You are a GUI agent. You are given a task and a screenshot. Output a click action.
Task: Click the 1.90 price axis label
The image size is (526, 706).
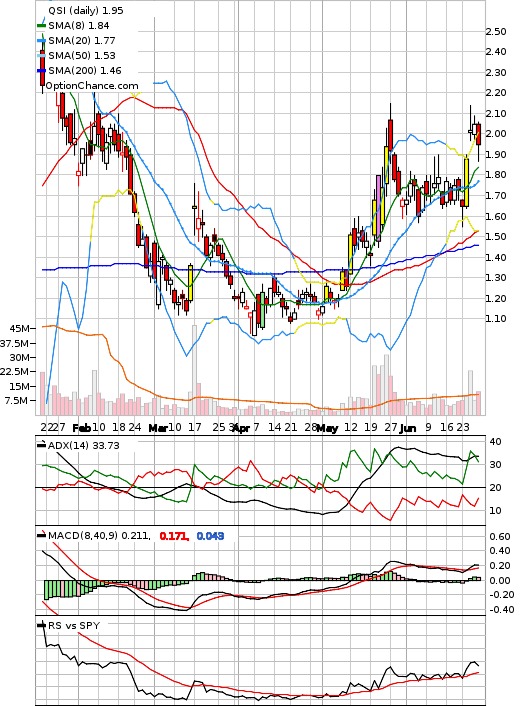click(496, 154)
